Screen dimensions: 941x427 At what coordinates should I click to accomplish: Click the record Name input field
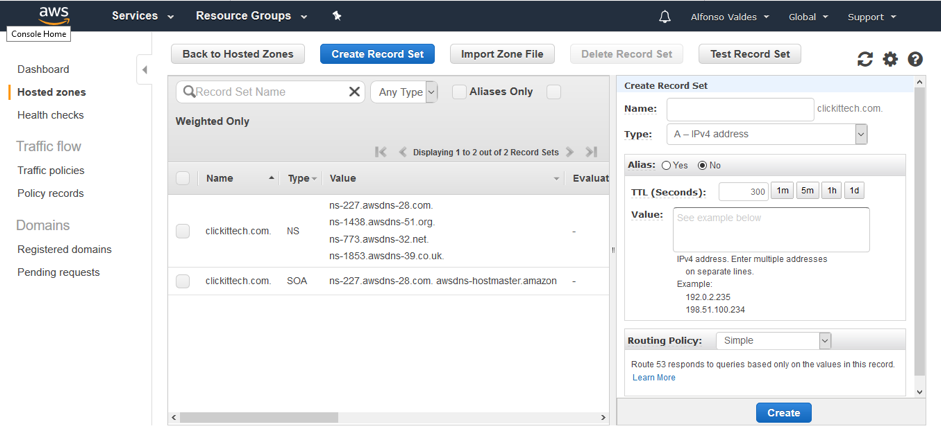(740, 109)
